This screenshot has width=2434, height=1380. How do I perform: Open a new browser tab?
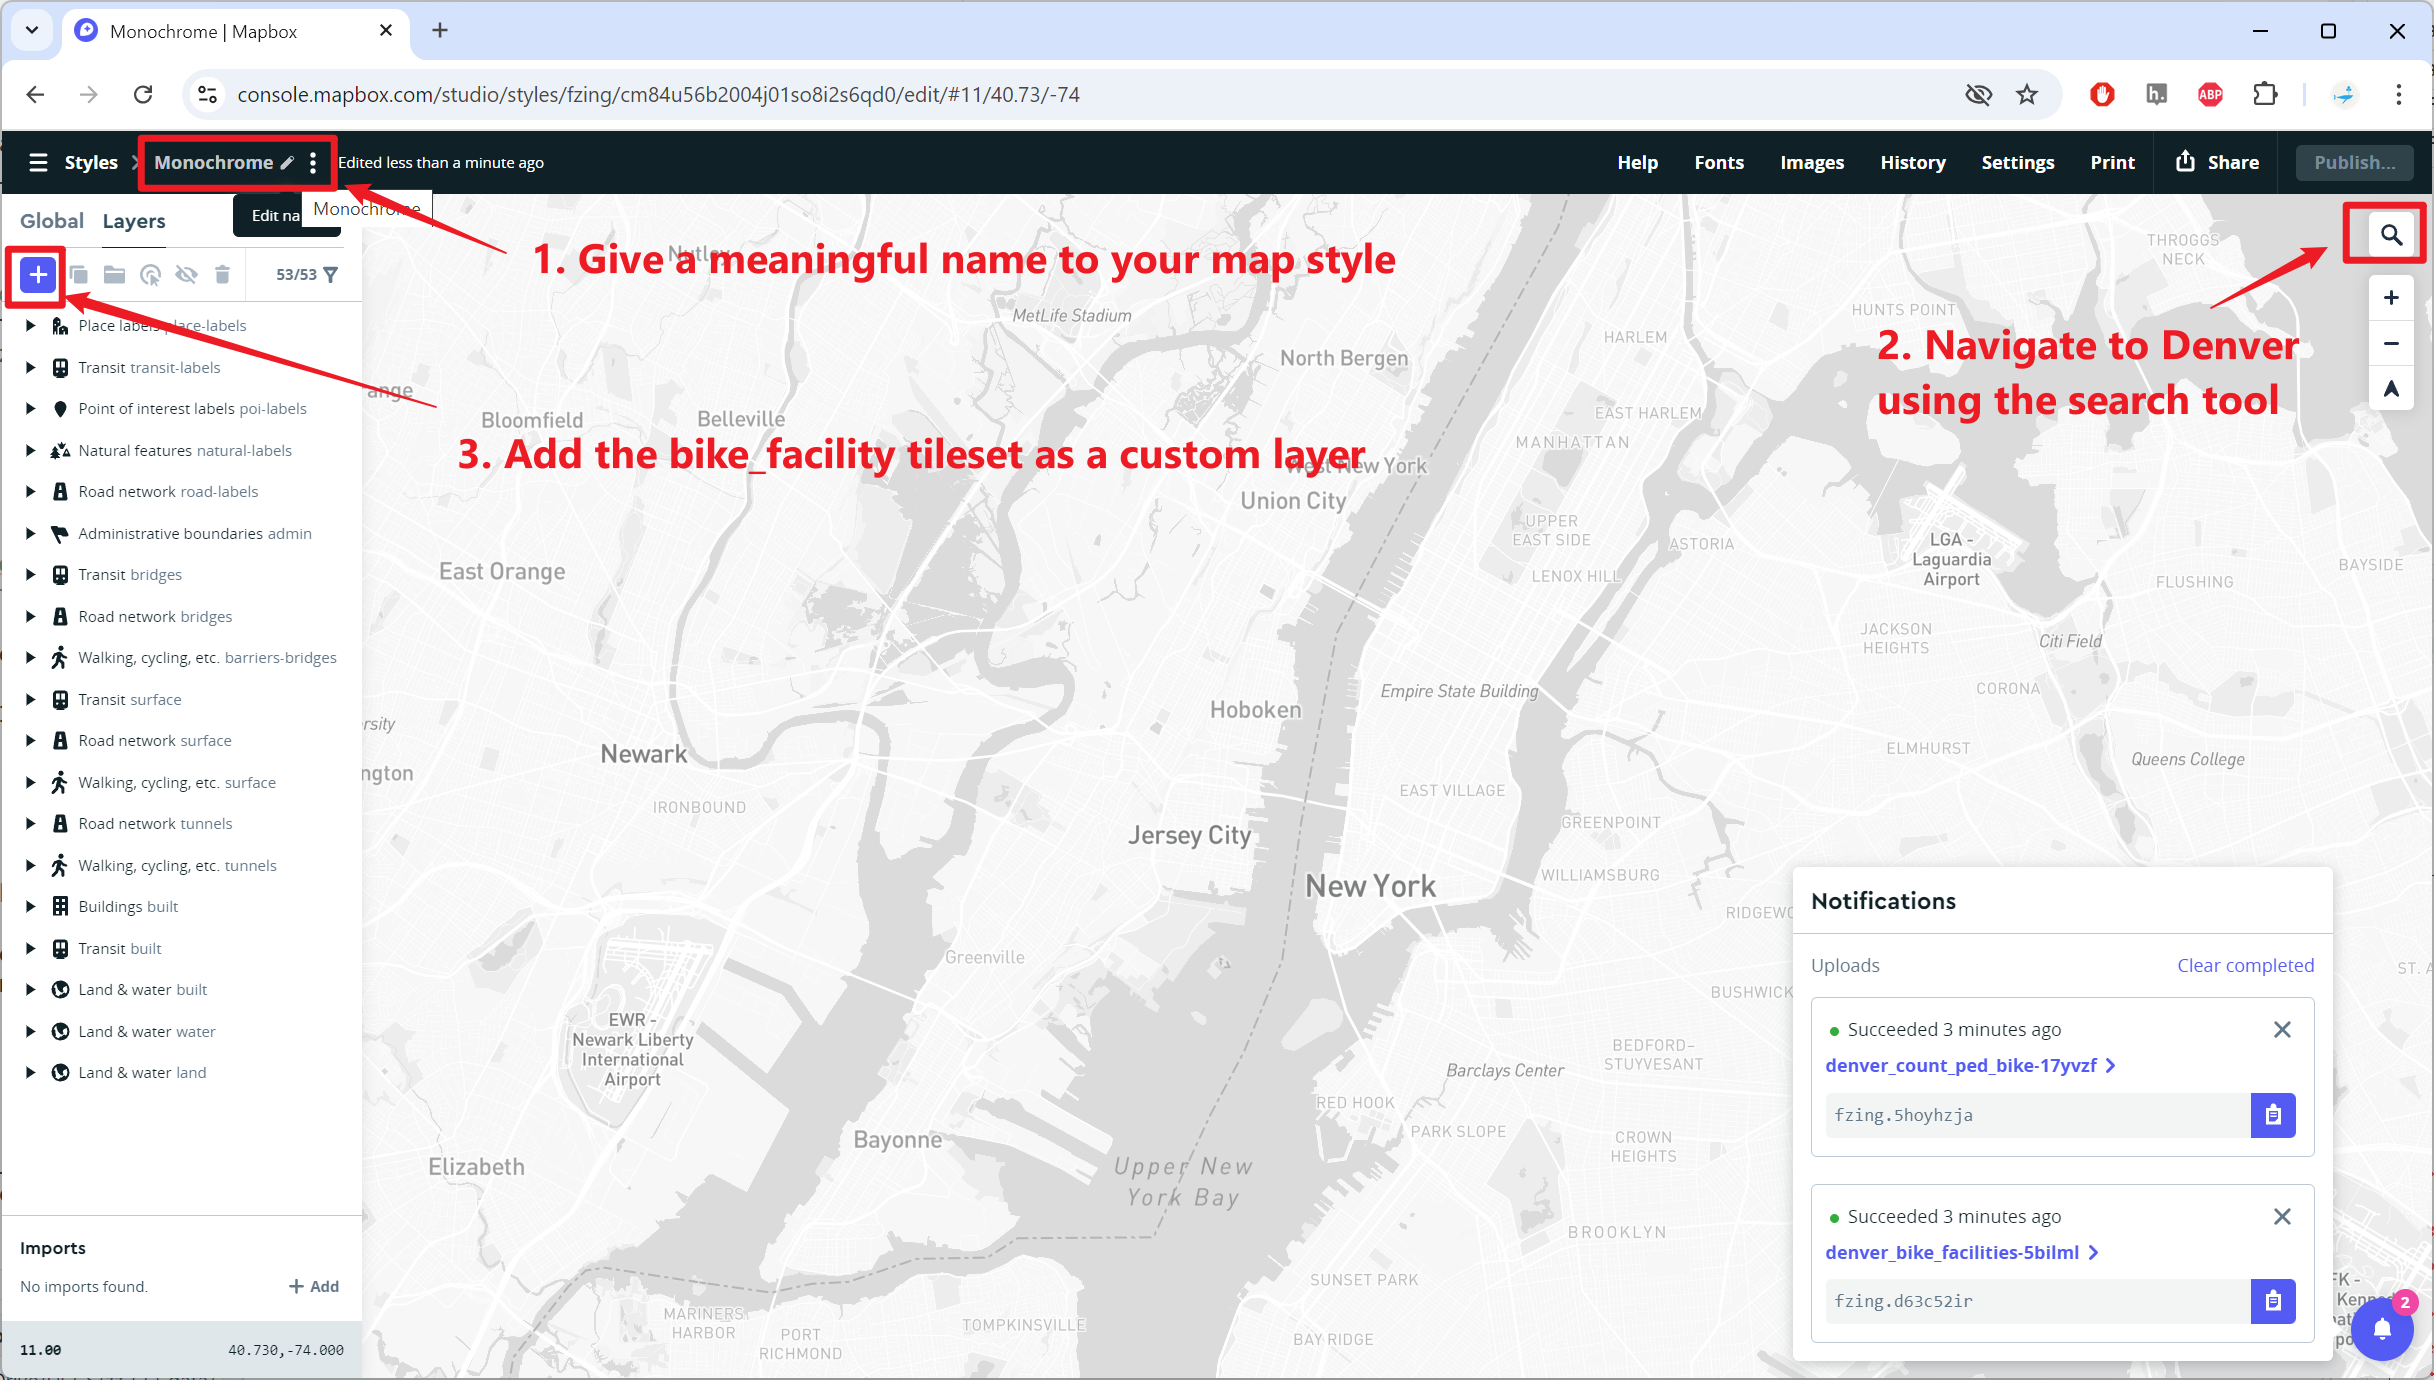coord(440,31)
